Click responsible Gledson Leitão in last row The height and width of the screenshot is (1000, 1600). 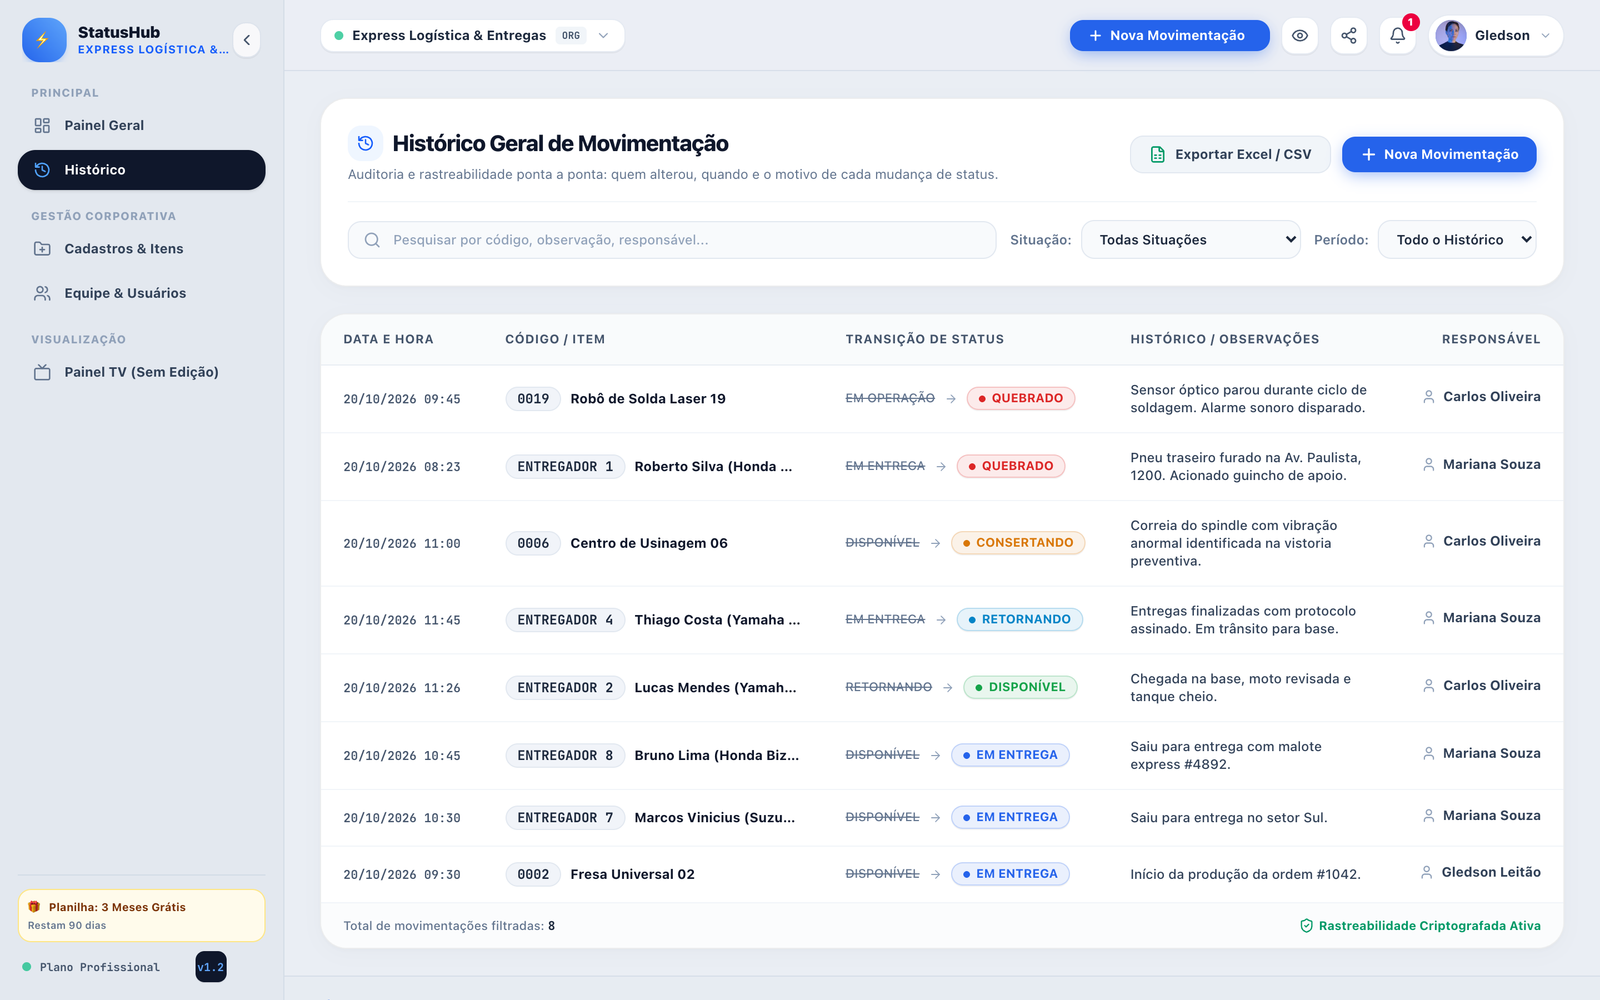click(x=1491, y=872)
